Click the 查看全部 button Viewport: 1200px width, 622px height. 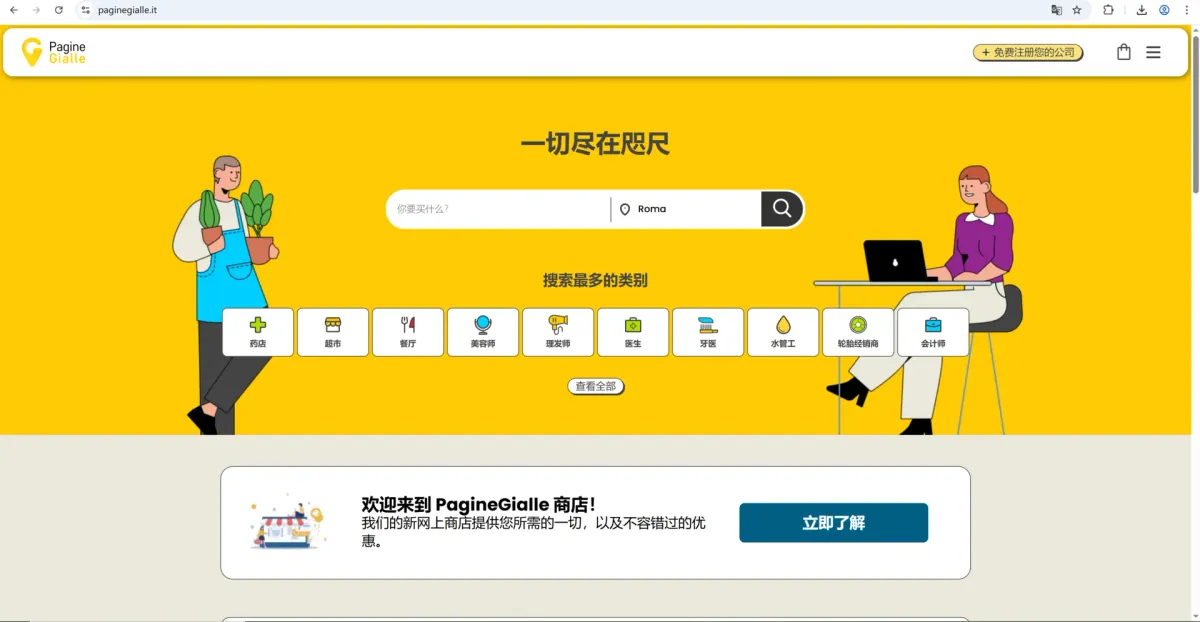pos(596,386)
